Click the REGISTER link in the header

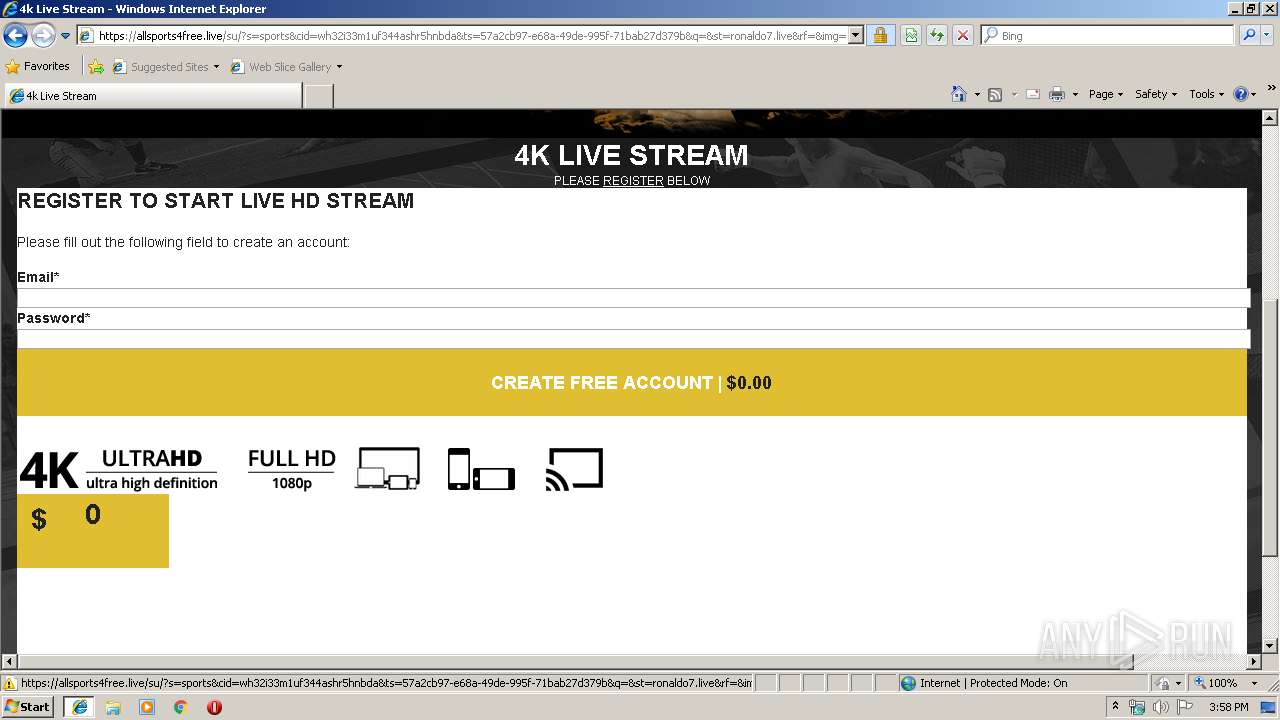tap(633, 181)
